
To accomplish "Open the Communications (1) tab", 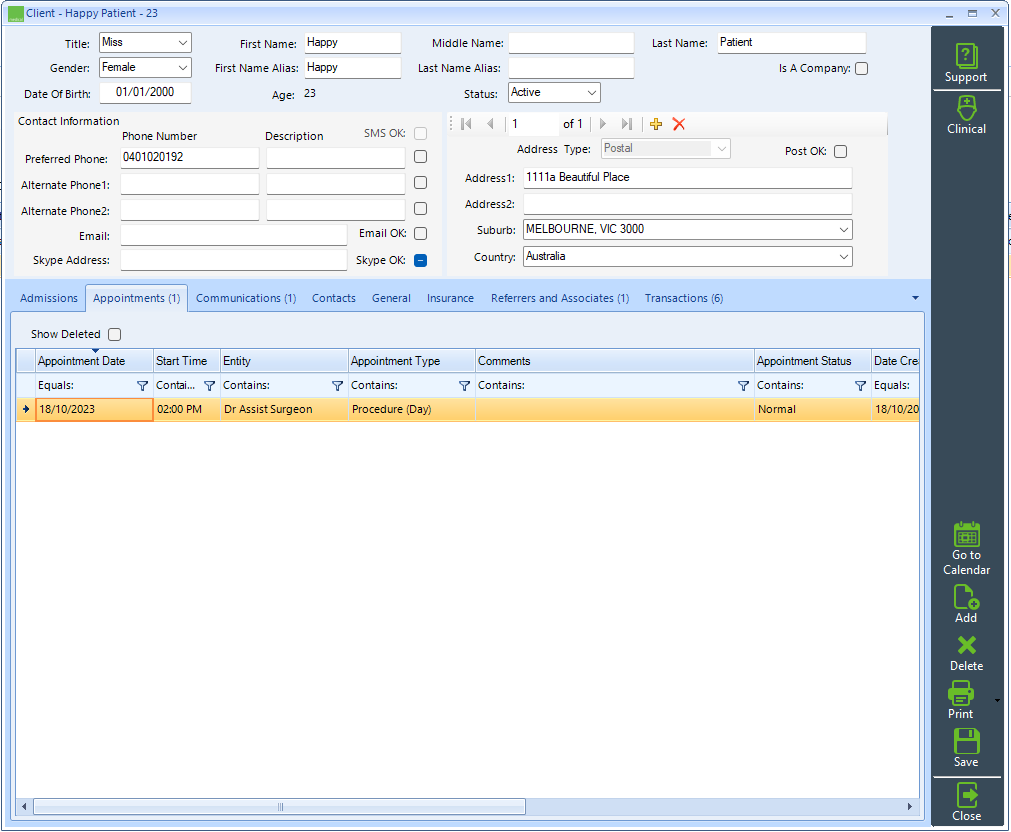I will (x=245, y=298).
